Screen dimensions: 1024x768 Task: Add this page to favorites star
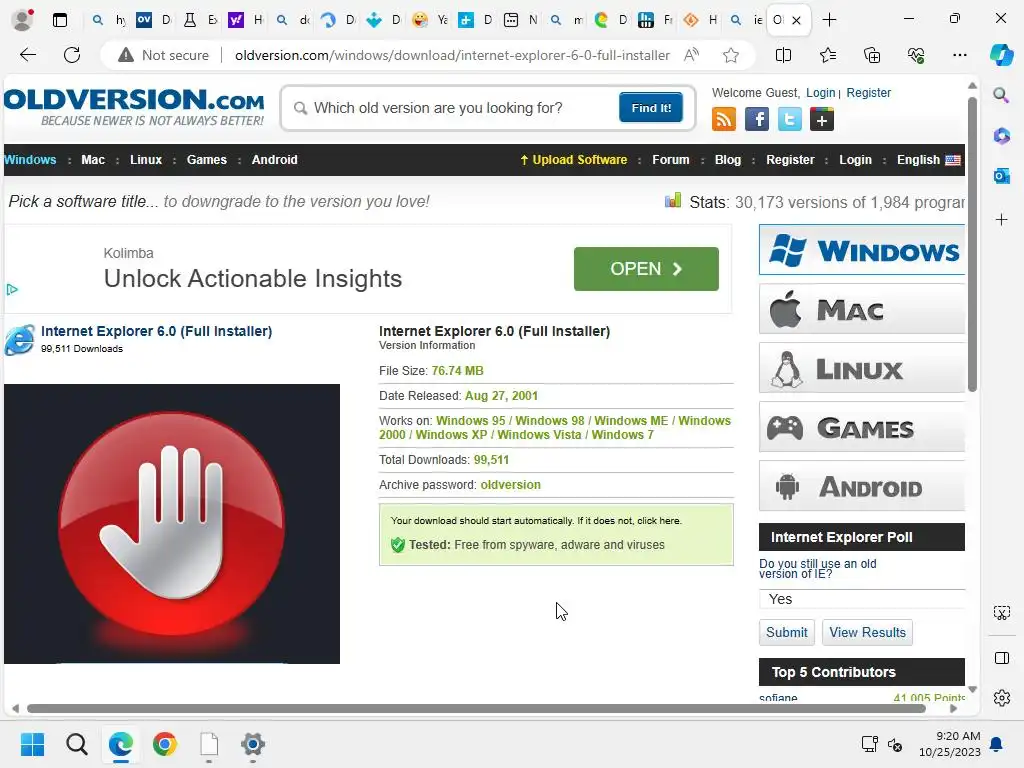pos(731,55)
